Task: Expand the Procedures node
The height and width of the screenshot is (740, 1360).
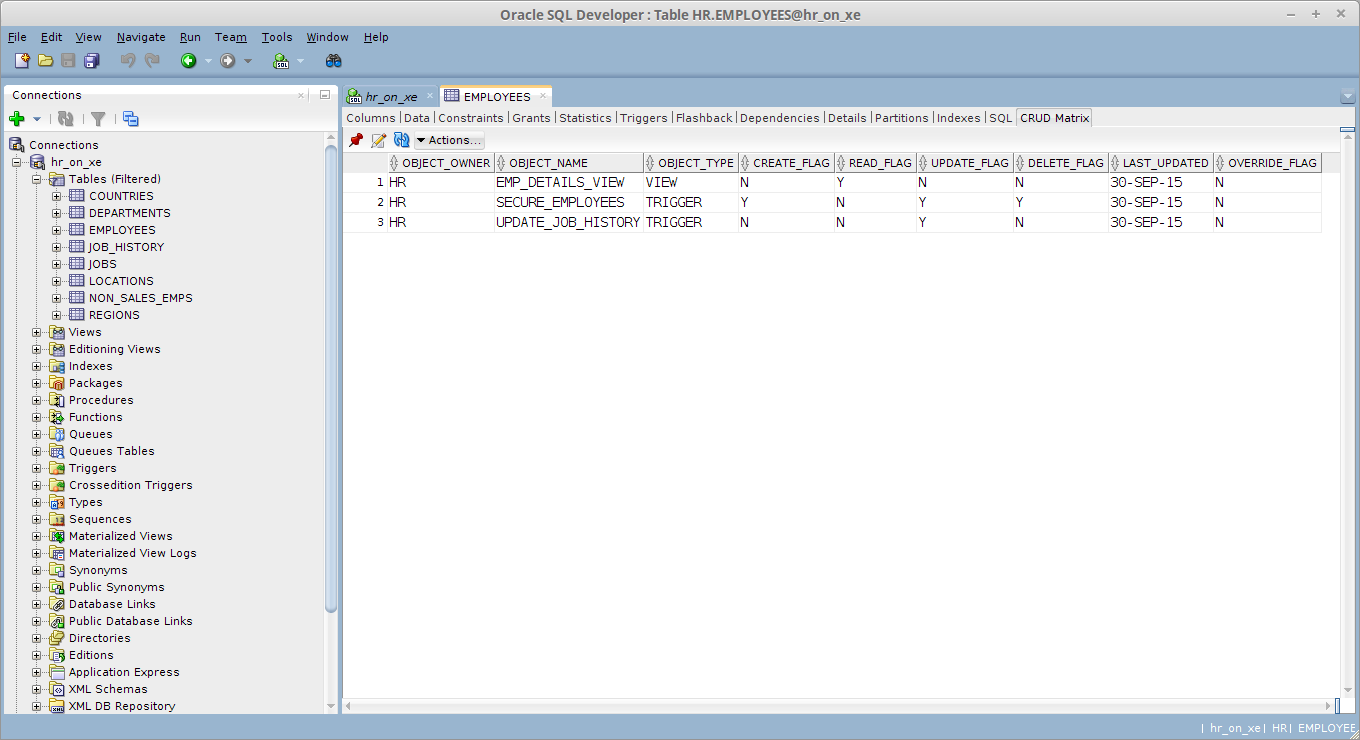Action: [37, 400]
